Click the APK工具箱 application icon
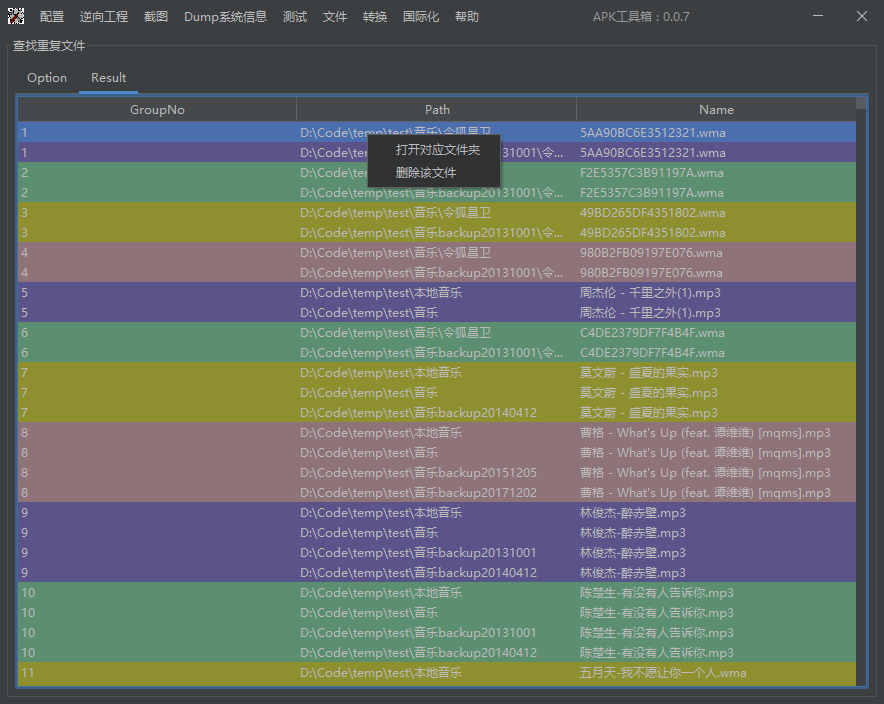 point(15,16)
